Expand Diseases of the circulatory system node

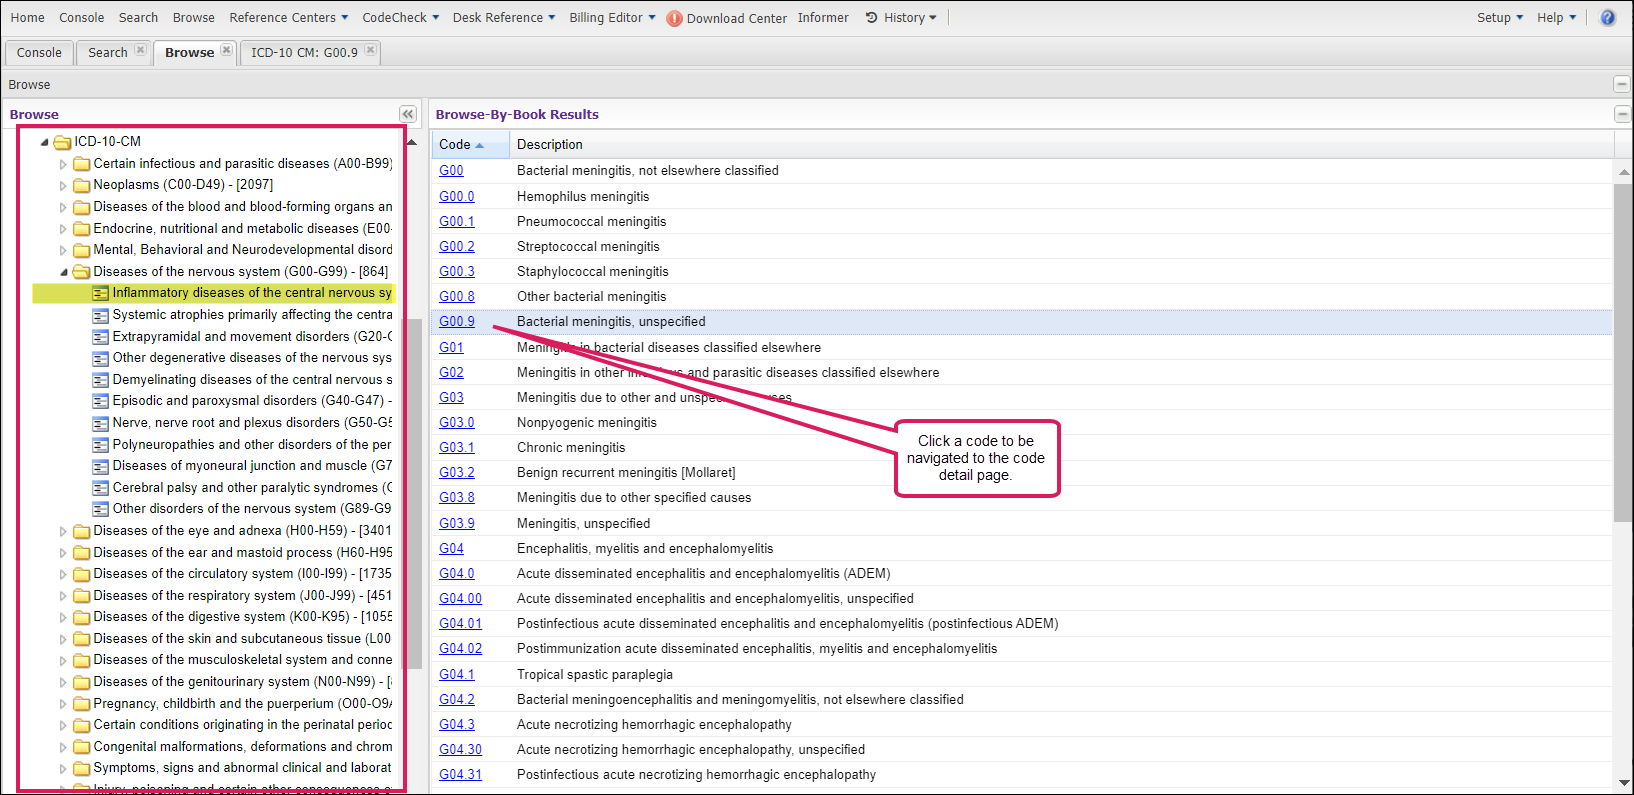pyautogui.click(x=63, y=575)
